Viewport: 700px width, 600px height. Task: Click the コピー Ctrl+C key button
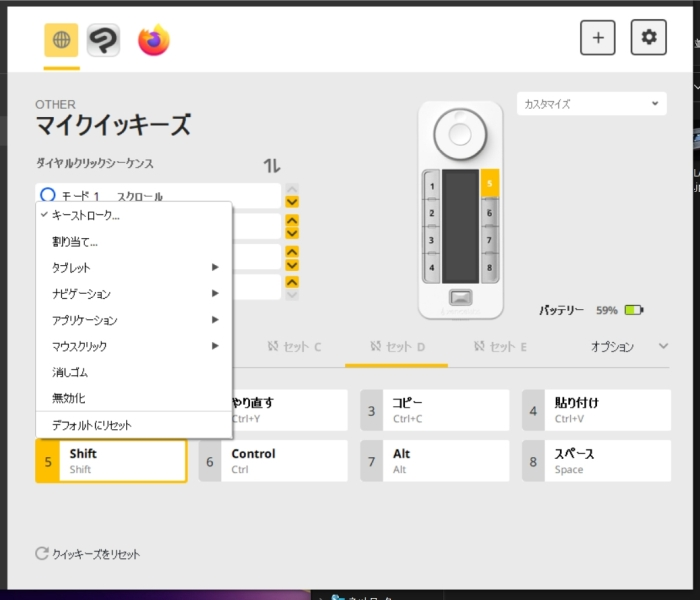click(433, 410)
